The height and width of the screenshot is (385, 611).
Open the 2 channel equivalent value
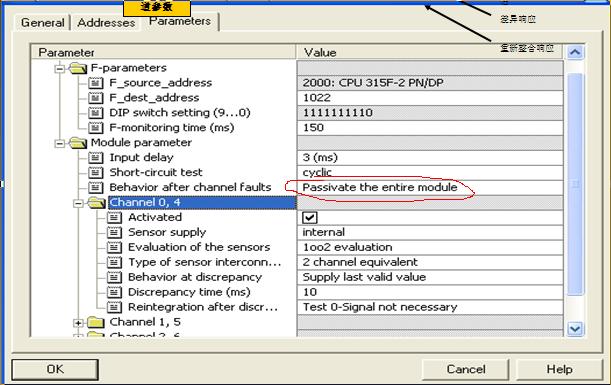pos(430,262)
